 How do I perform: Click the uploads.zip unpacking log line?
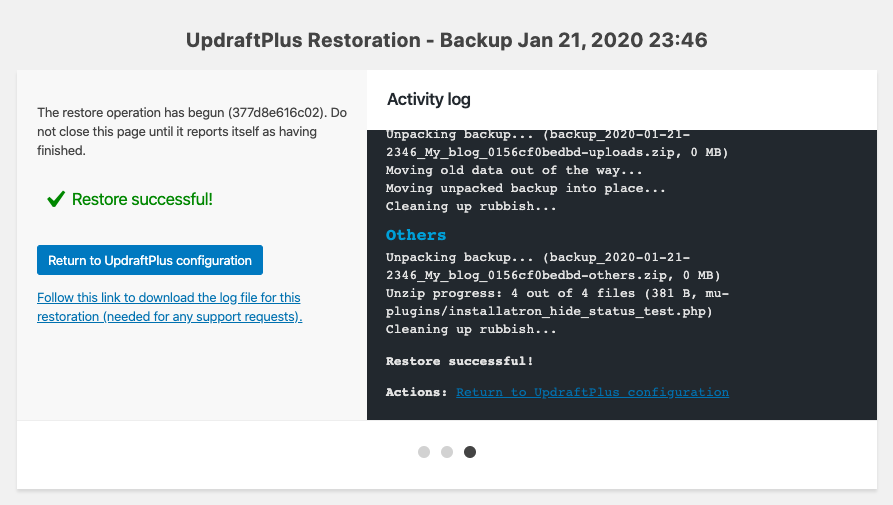[557, 143]
